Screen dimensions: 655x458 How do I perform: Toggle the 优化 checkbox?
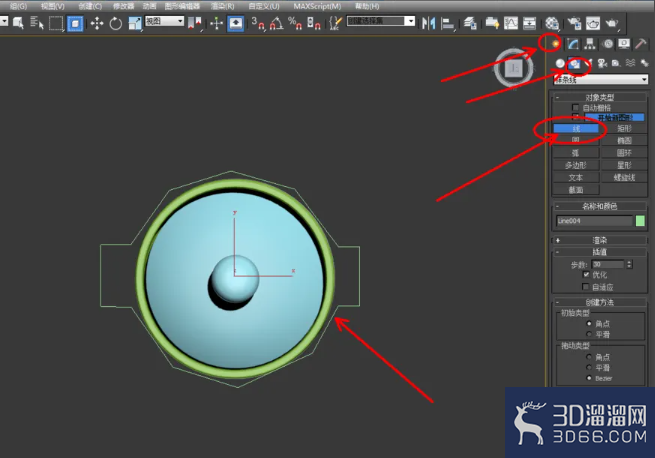586,275
